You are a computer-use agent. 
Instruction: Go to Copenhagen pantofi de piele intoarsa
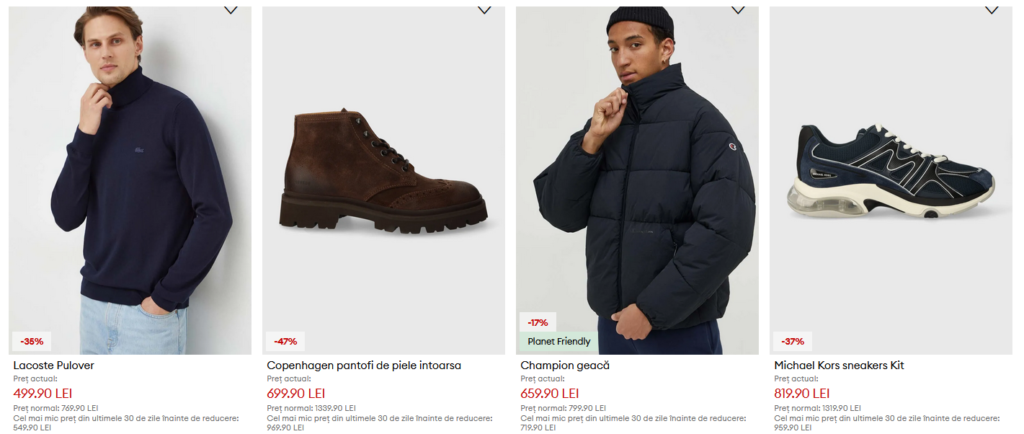click(x=364, y=366)
